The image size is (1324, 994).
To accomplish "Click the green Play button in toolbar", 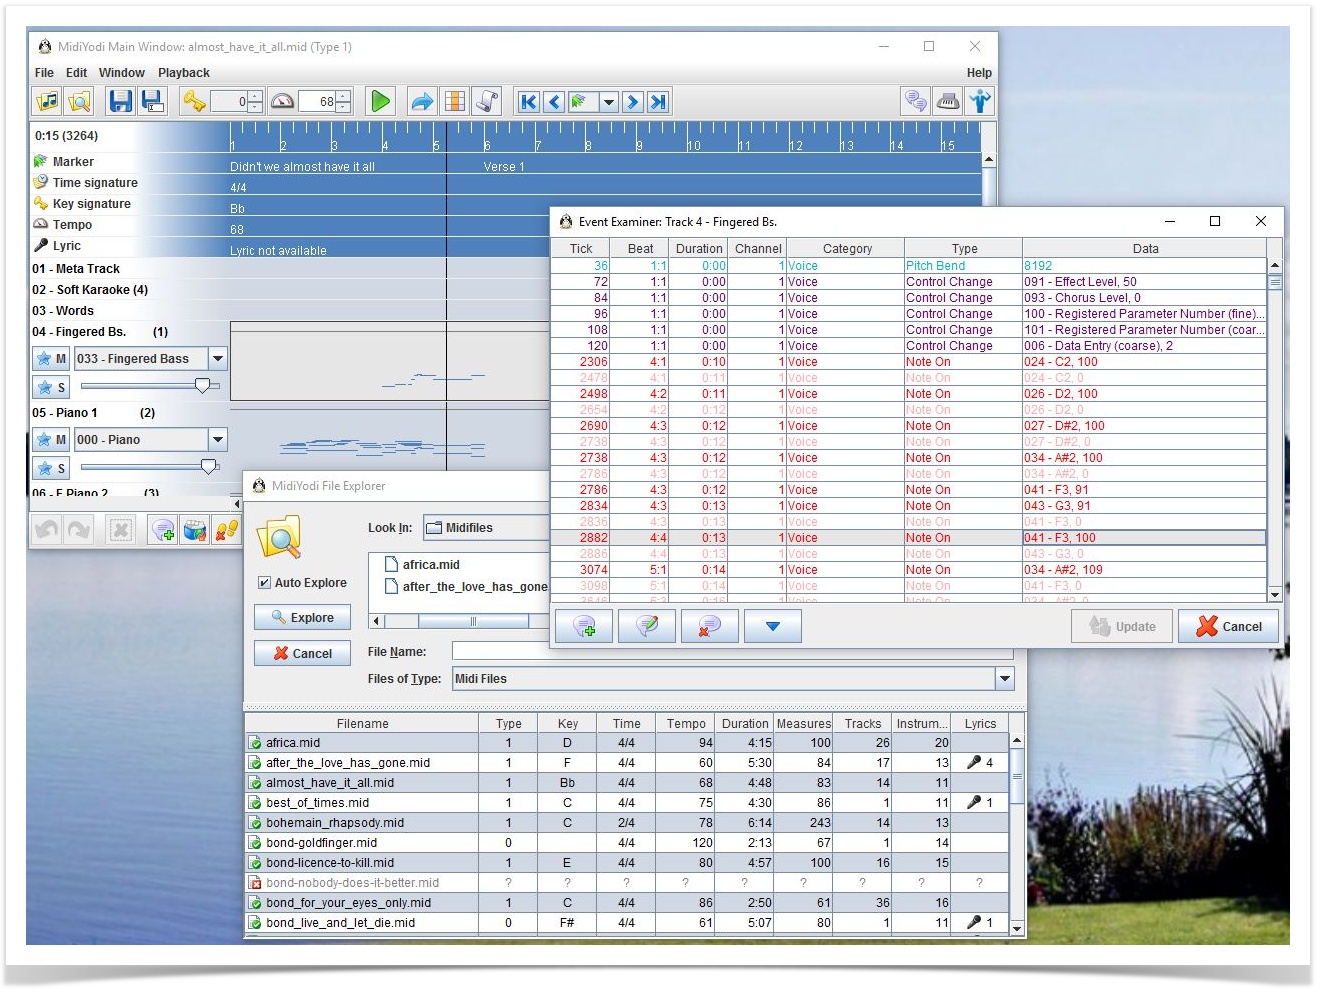I will [380, 101].
